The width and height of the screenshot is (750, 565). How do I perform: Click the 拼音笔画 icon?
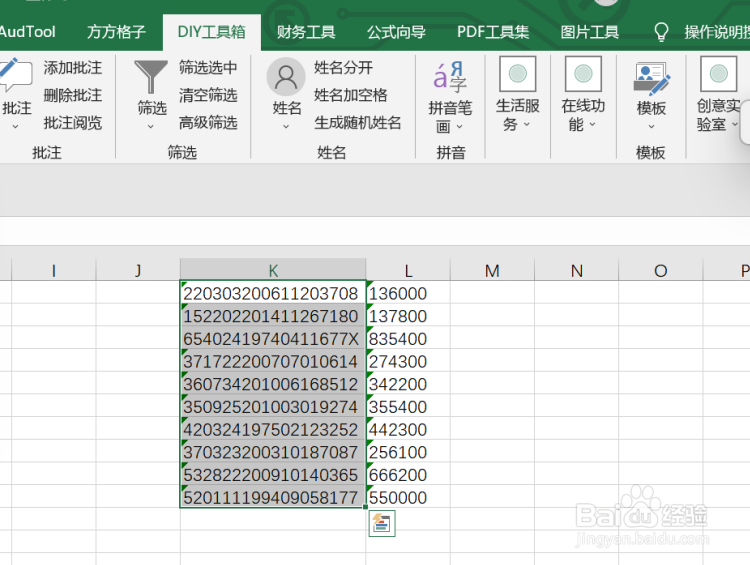(450, 77)
